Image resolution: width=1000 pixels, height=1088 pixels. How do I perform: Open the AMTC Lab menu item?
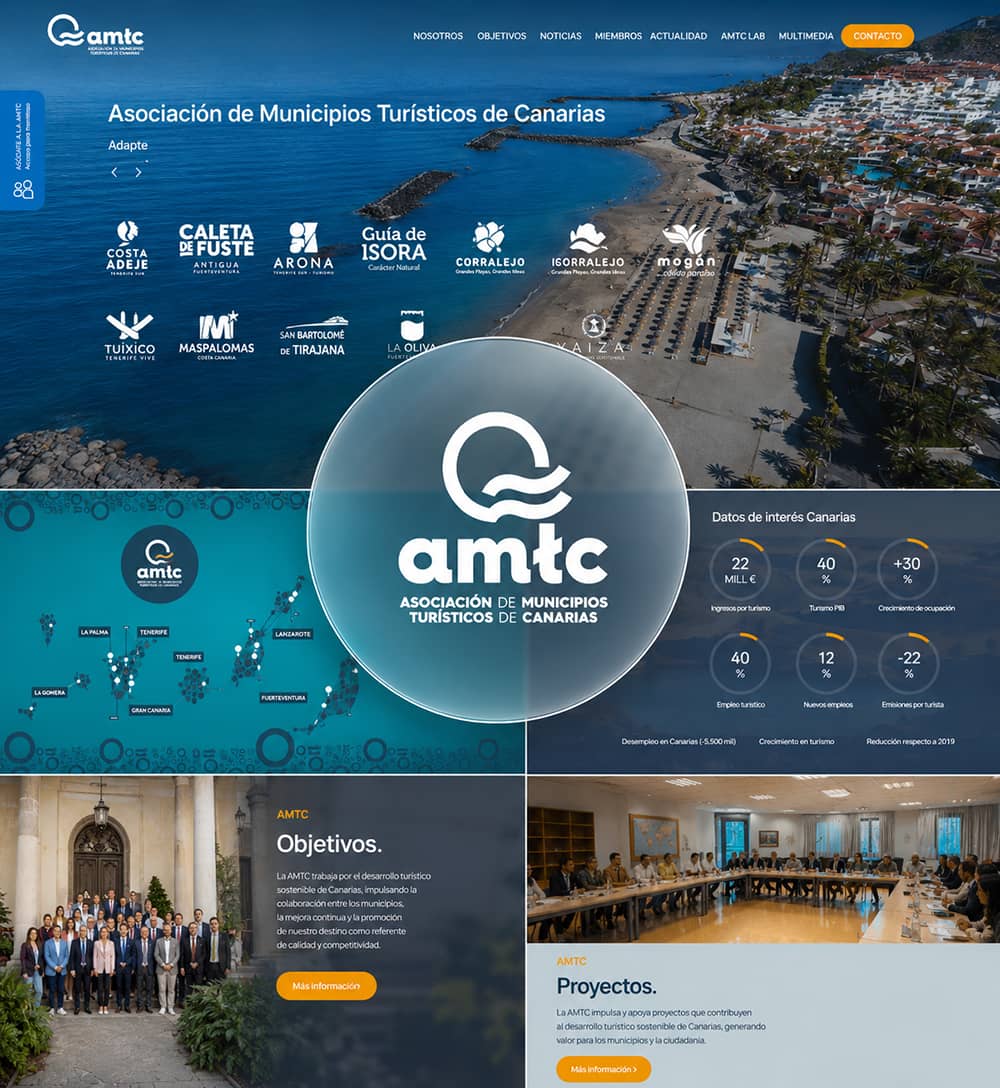click(x=743, y=36)
